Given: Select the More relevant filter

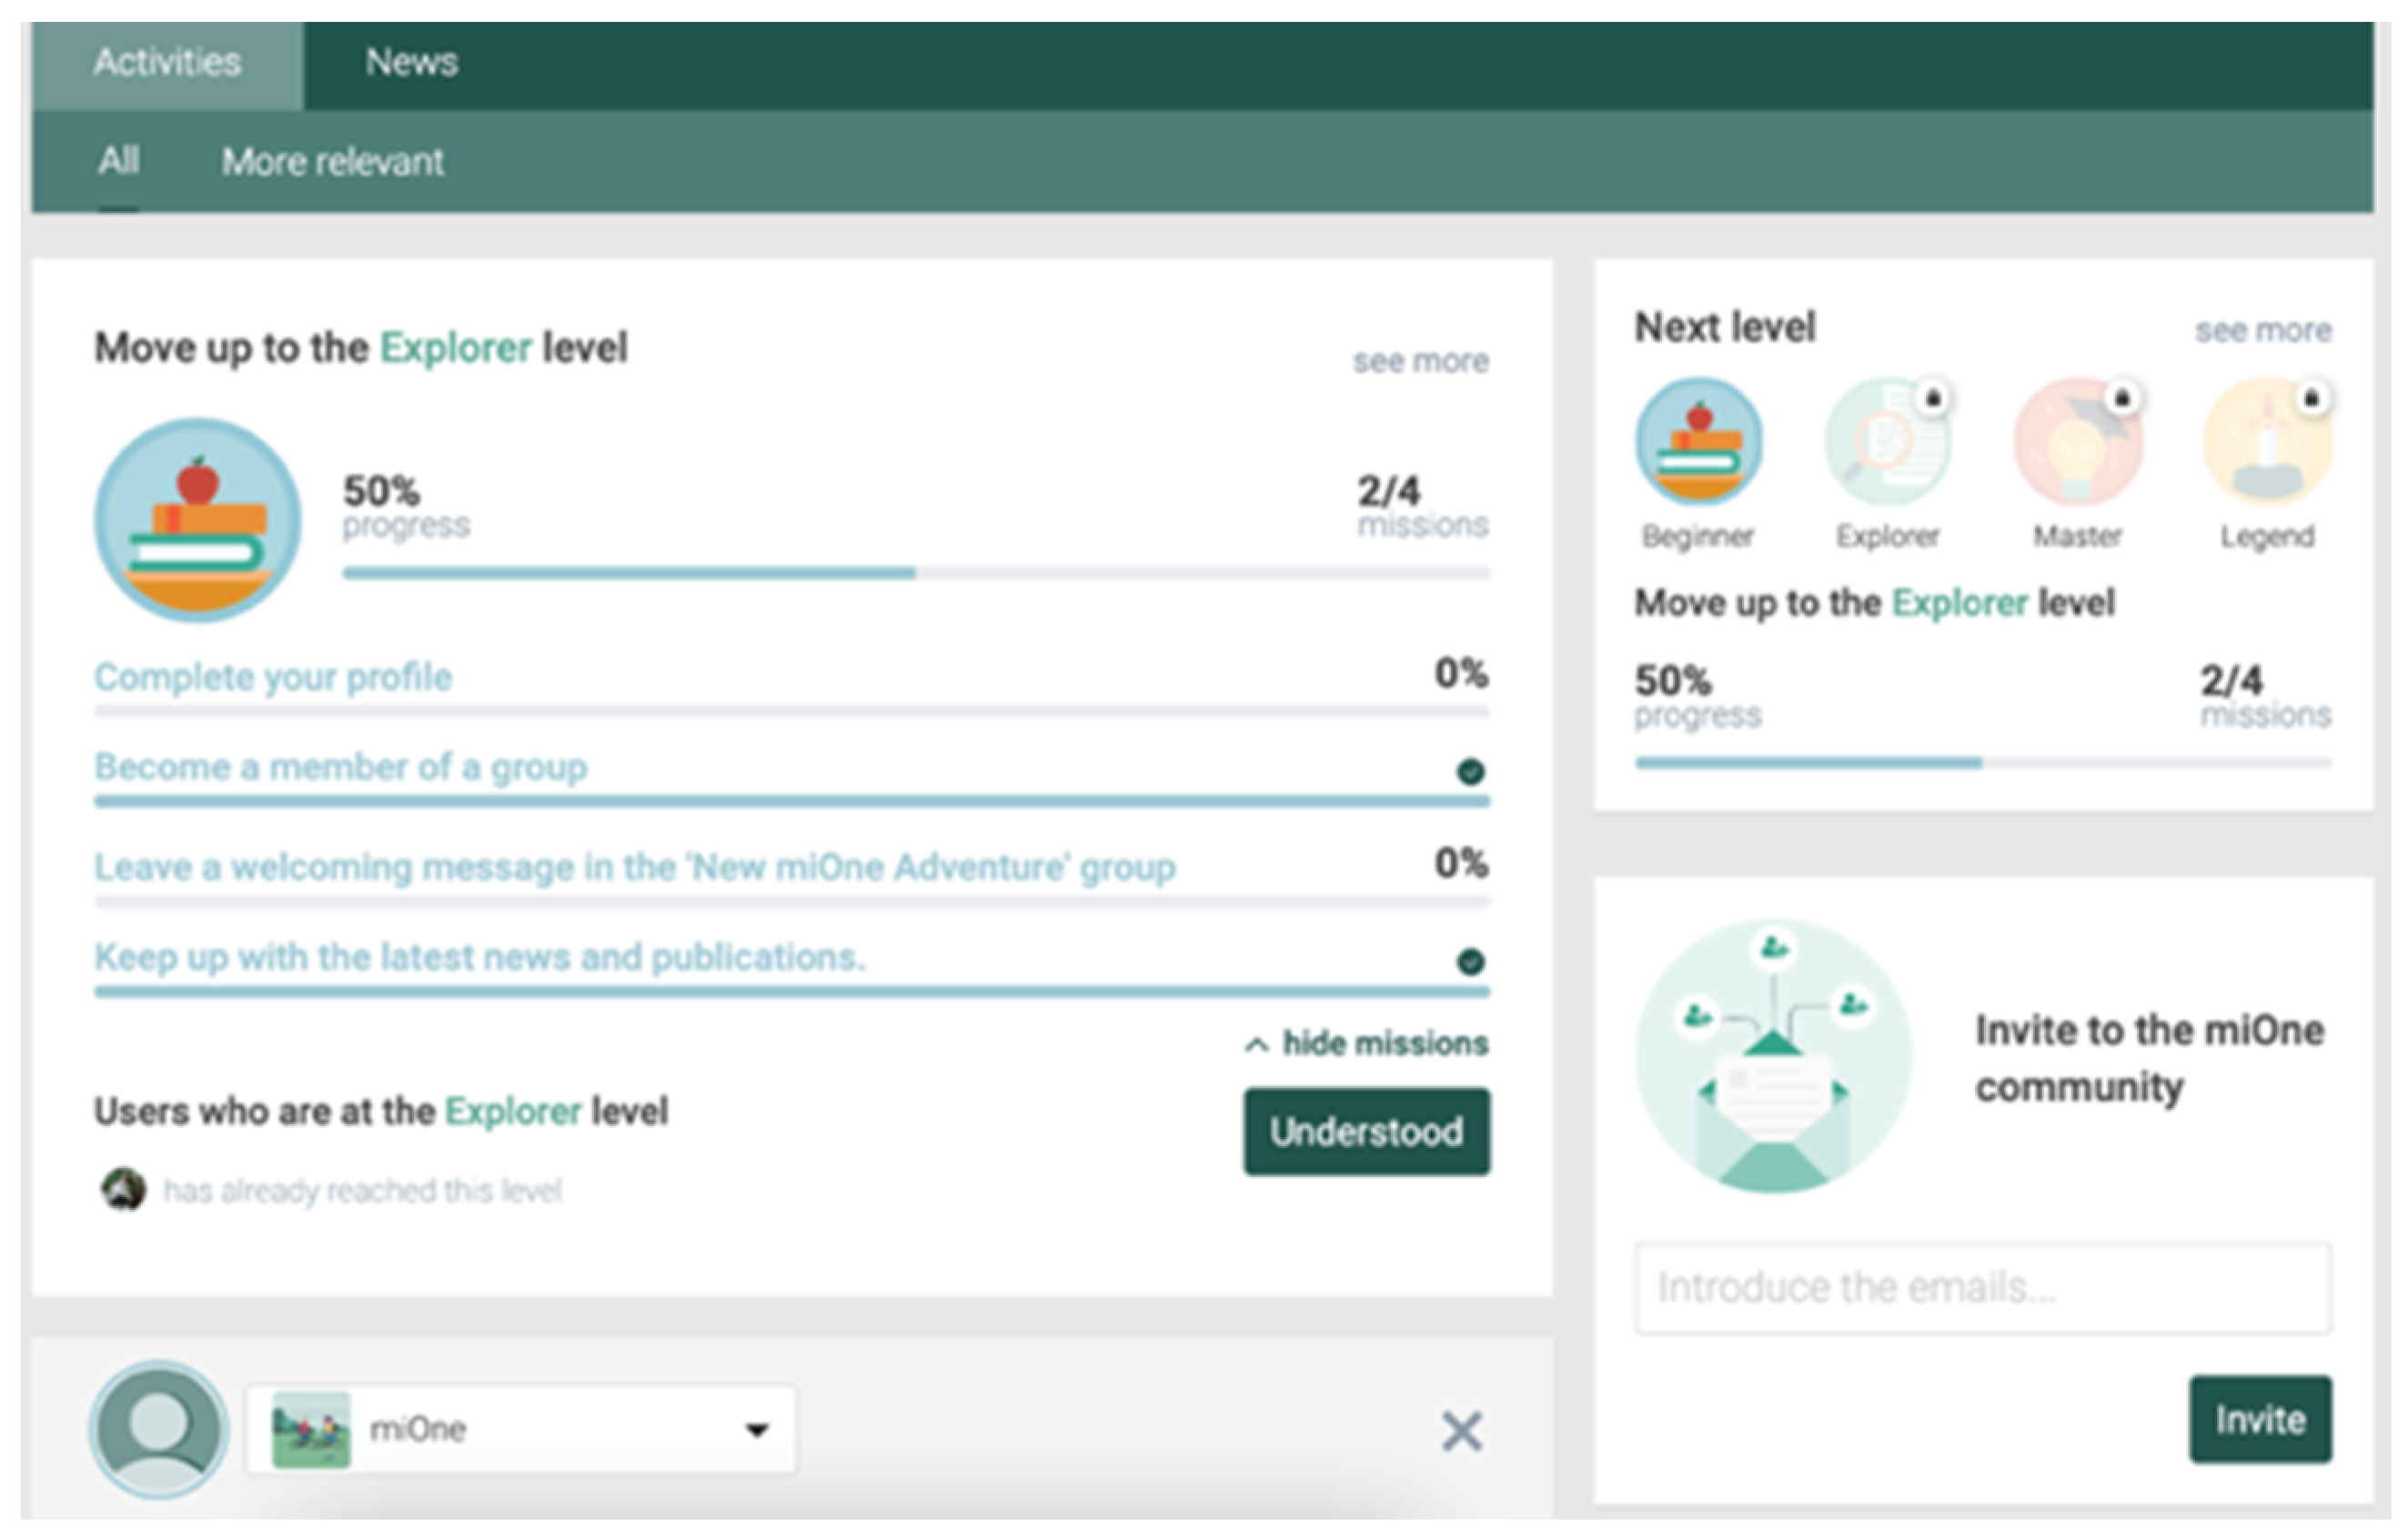Looking at the screenshot, I should tap(332, 162).
